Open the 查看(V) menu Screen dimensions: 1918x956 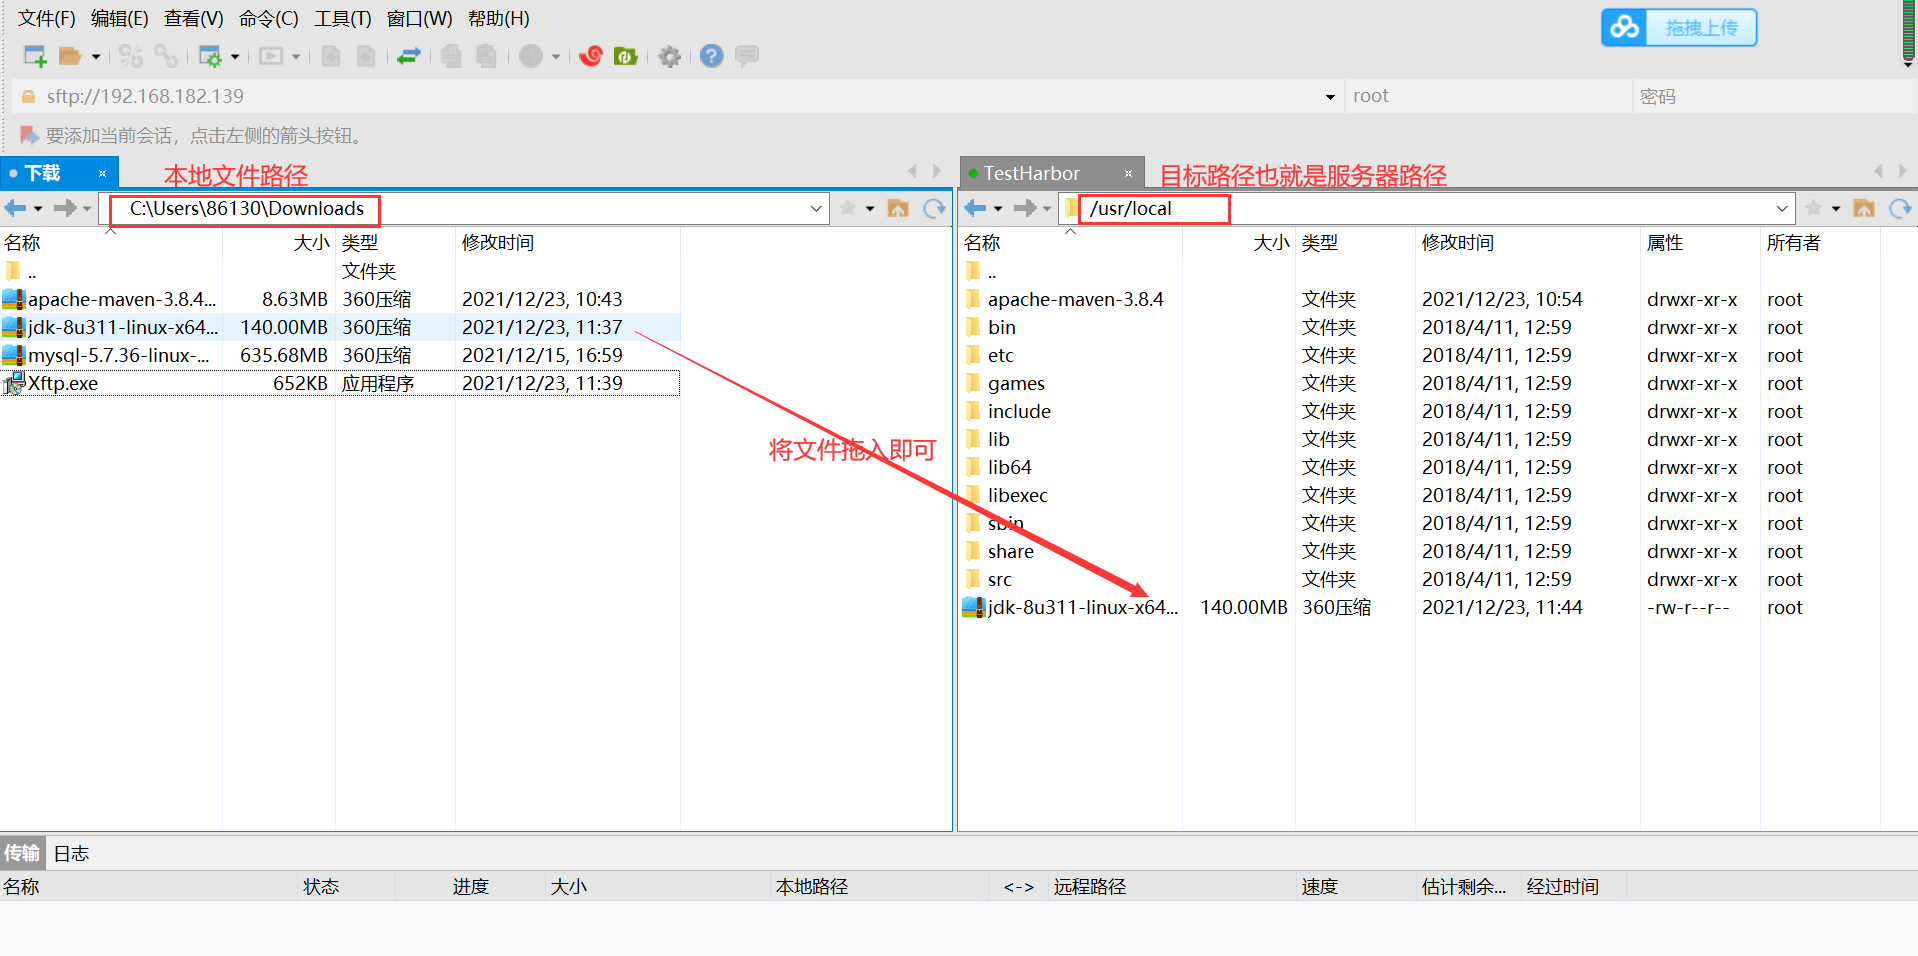tap(194, 18)
